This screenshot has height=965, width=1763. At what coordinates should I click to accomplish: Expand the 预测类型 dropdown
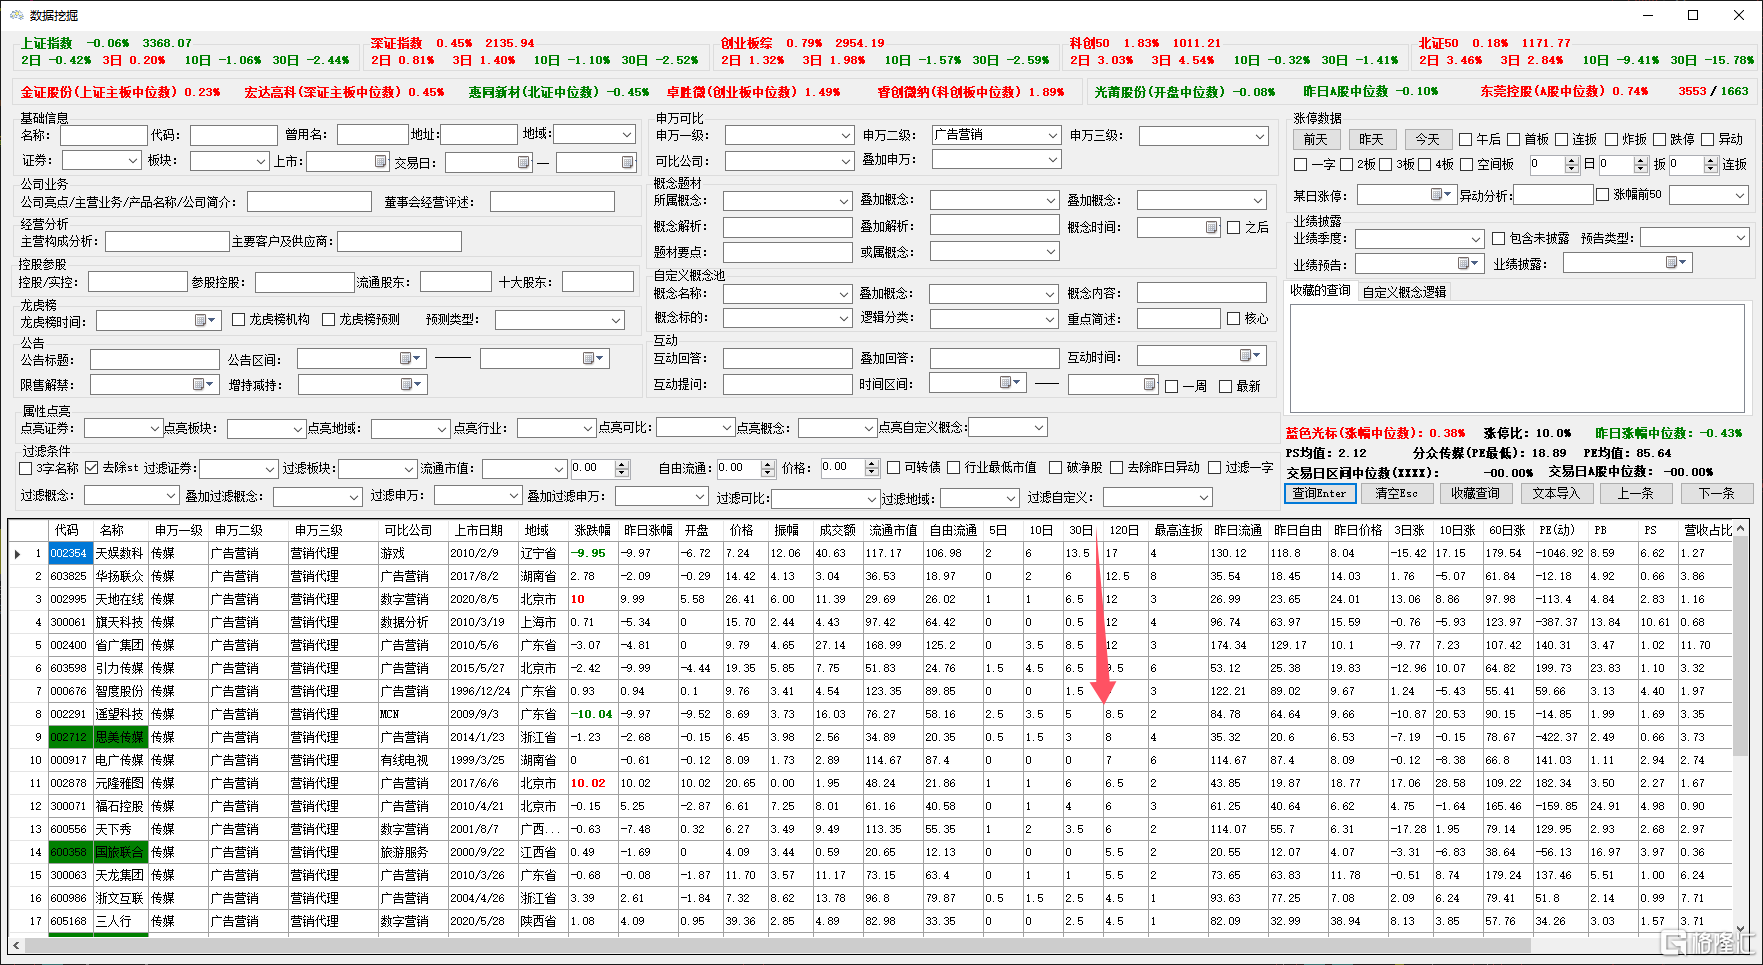point(616,320)
